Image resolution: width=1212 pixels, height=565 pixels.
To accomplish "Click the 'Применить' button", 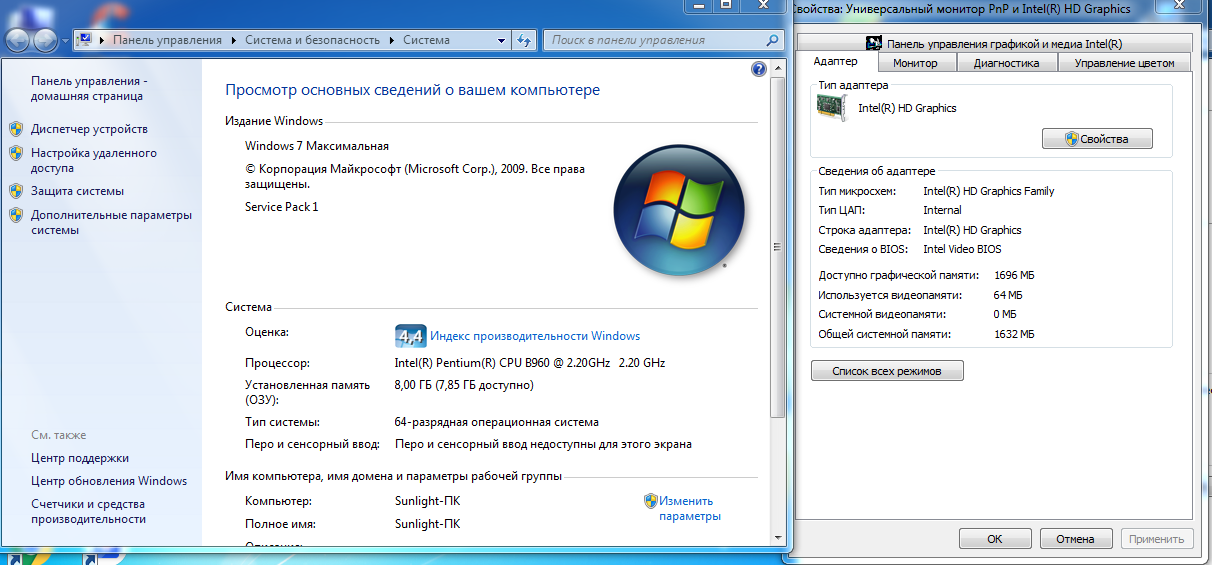I will pyautogui.click(x=1156, y=538).
